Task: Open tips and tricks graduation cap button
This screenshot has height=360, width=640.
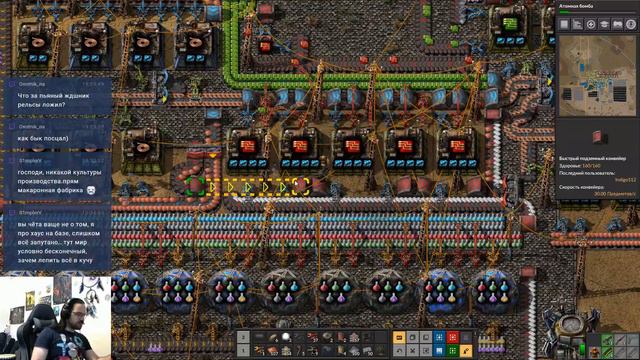Action: click(604, 24)
